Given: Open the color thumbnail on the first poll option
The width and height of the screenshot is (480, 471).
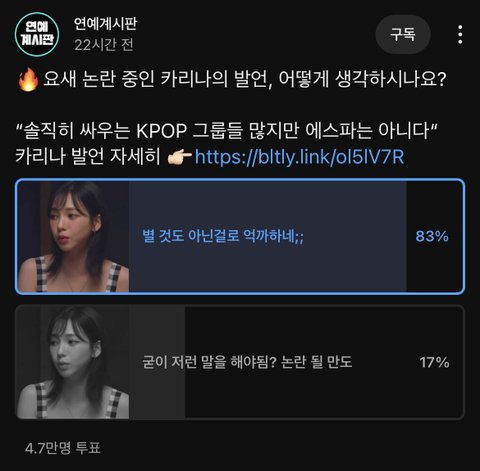Looking at the screenshot, I should (x=74, y=237).
